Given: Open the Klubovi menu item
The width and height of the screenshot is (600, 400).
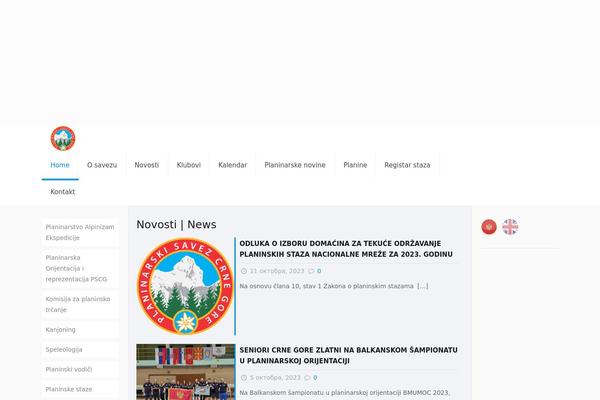Looking at the screenshot, I should coord(189,165).
